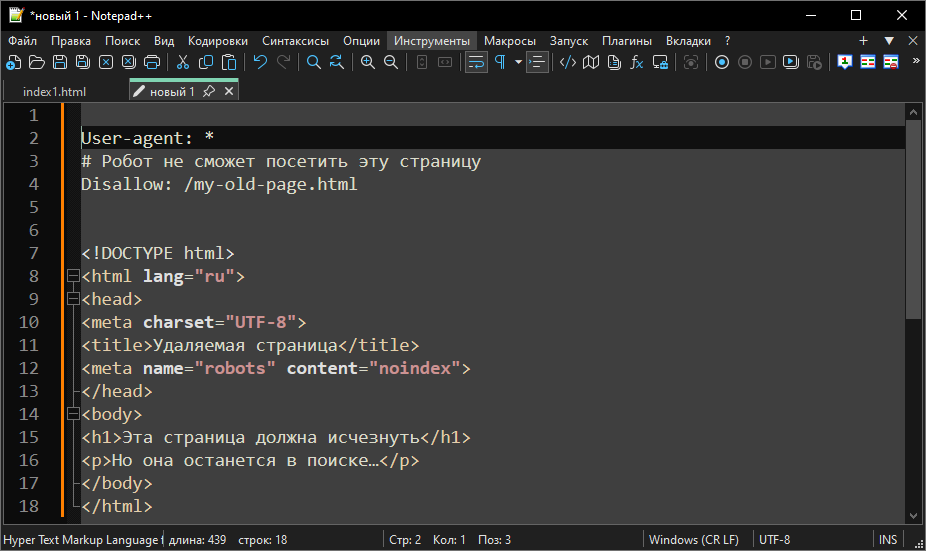
Task: Open Find with the magnifier icon
Action: click(313, 62)
